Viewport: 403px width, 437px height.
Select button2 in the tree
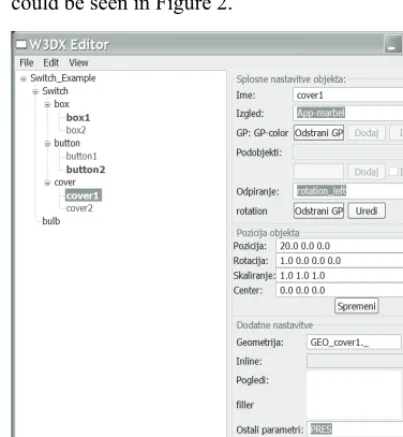[86, 169]
